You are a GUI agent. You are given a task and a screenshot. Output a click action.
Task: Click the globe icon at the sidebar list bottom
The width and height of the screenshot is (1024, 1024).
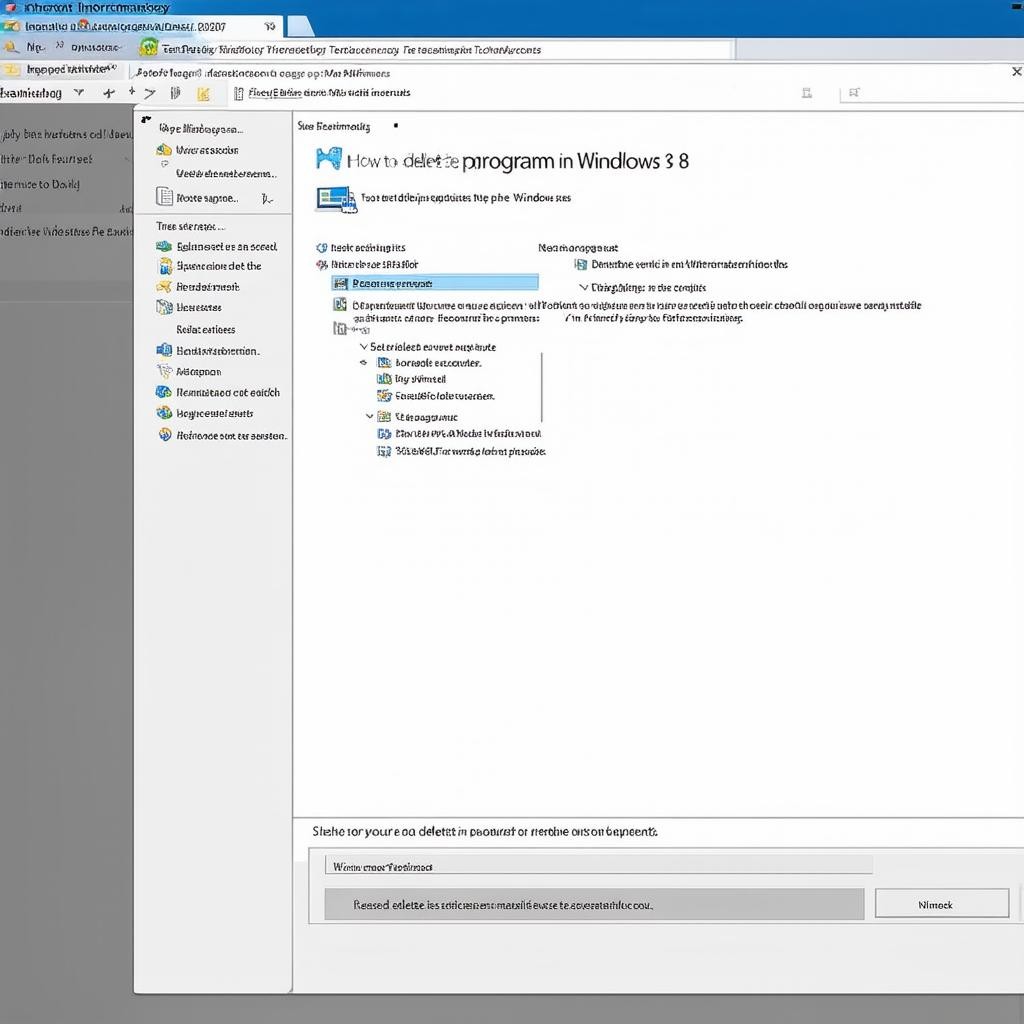pyautogui.click(x=165, y=435)
